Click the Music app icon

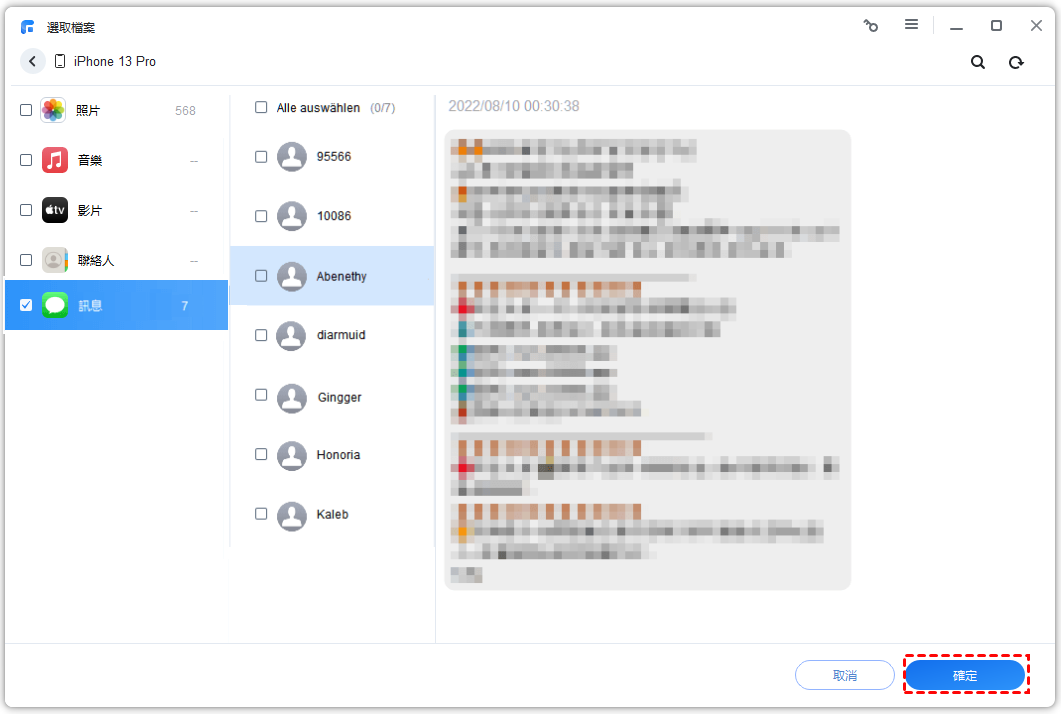tap(54, 160)
